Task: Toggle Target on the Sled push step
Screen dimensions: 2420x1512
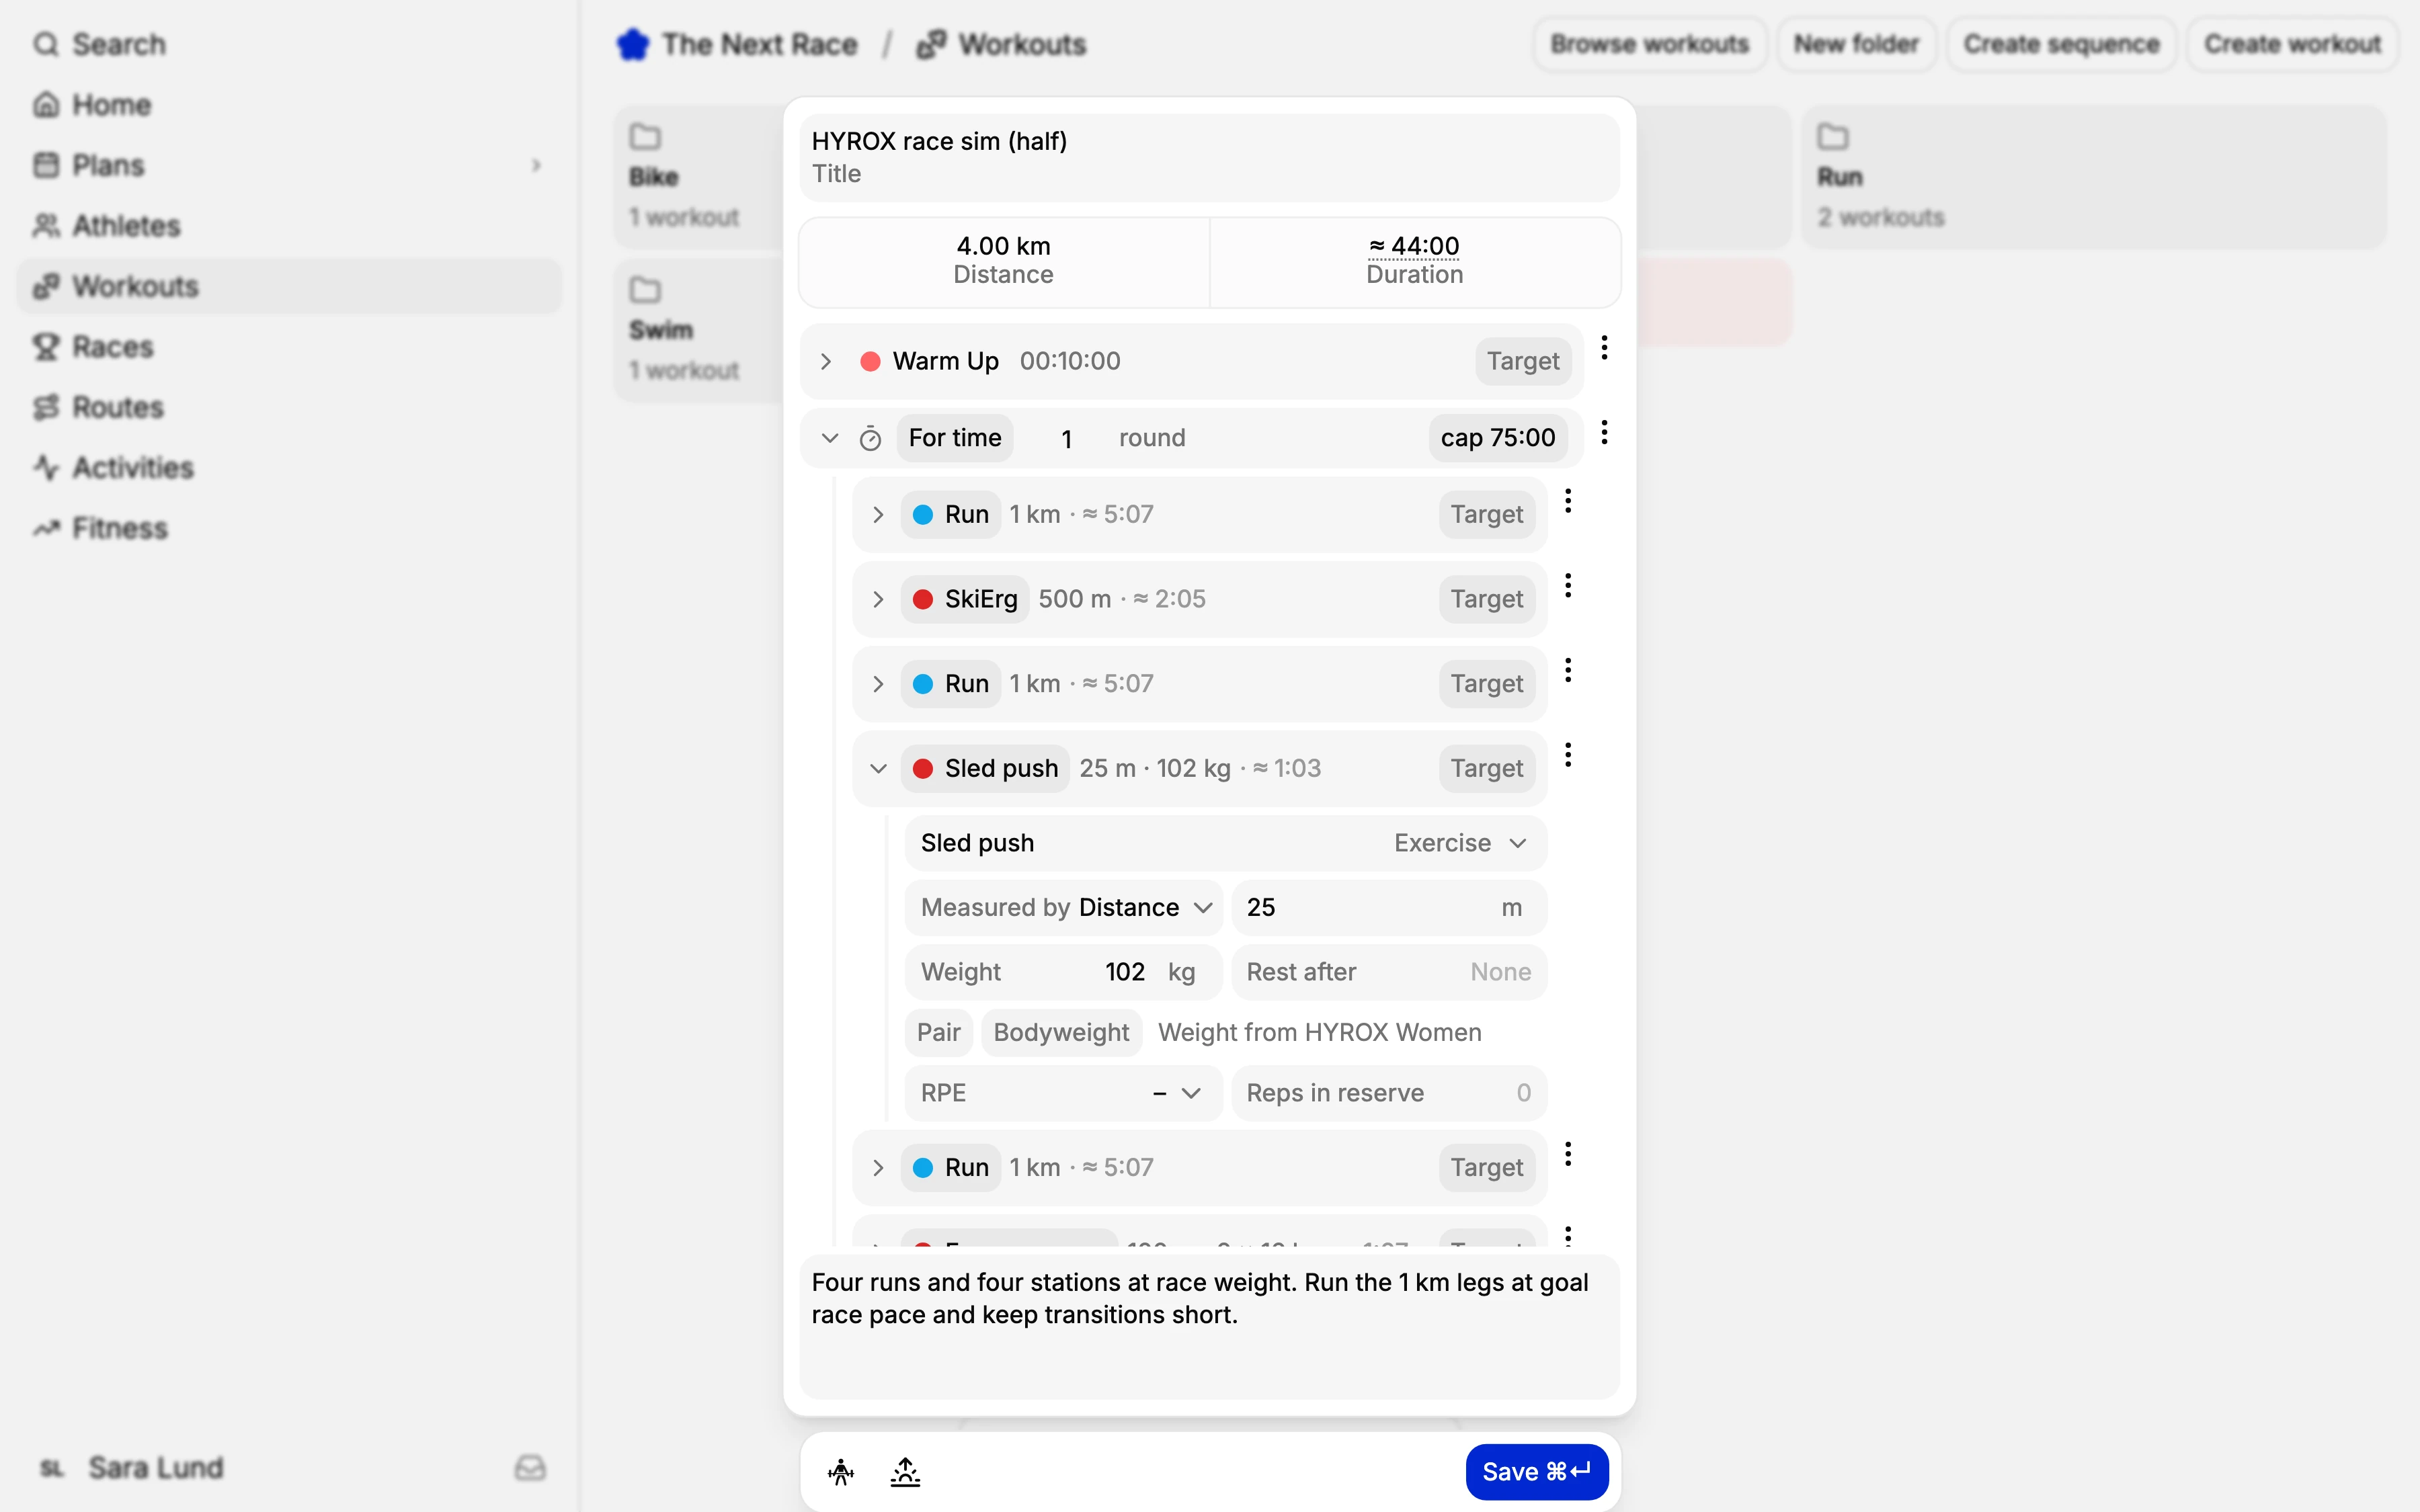Action: [1486, 768]
